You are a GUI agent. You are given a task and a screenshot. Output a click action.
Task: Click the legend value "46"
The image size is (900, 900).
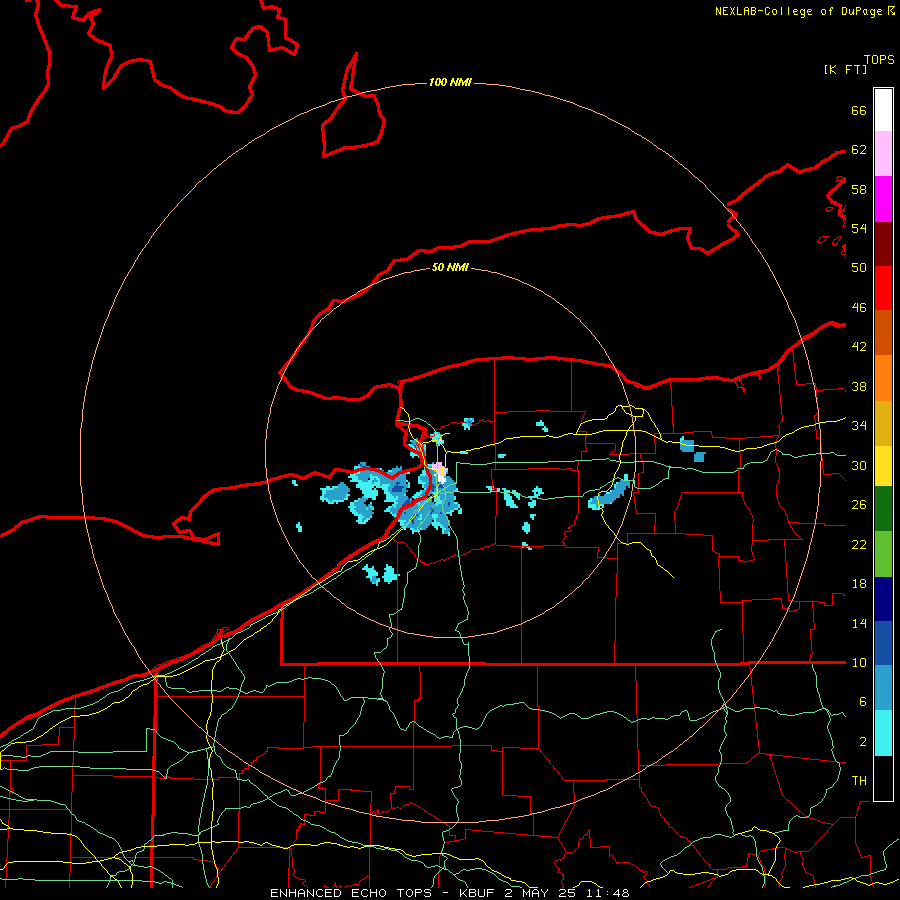pos(859,308)
